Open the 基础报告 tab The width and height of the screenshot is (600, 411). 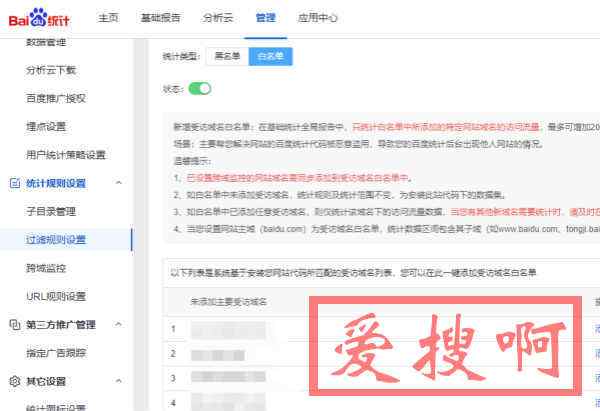[161, 18]
